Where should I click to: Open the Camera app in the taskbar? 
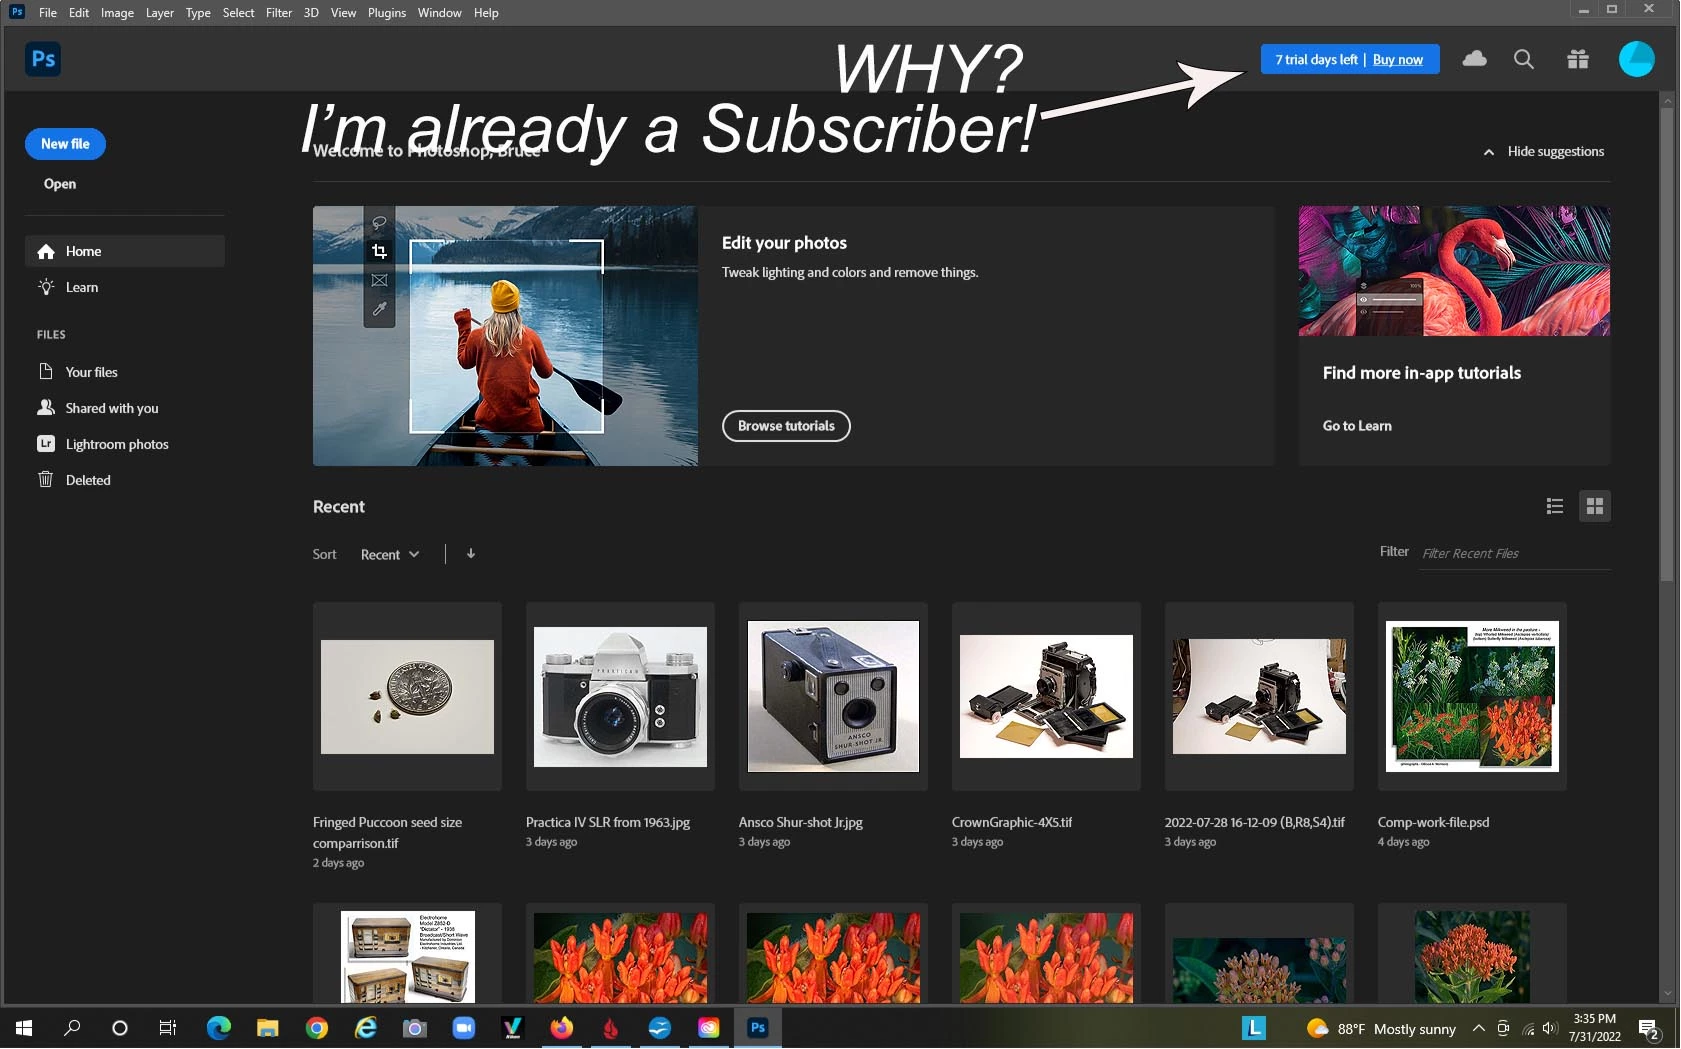point(415,1028)
